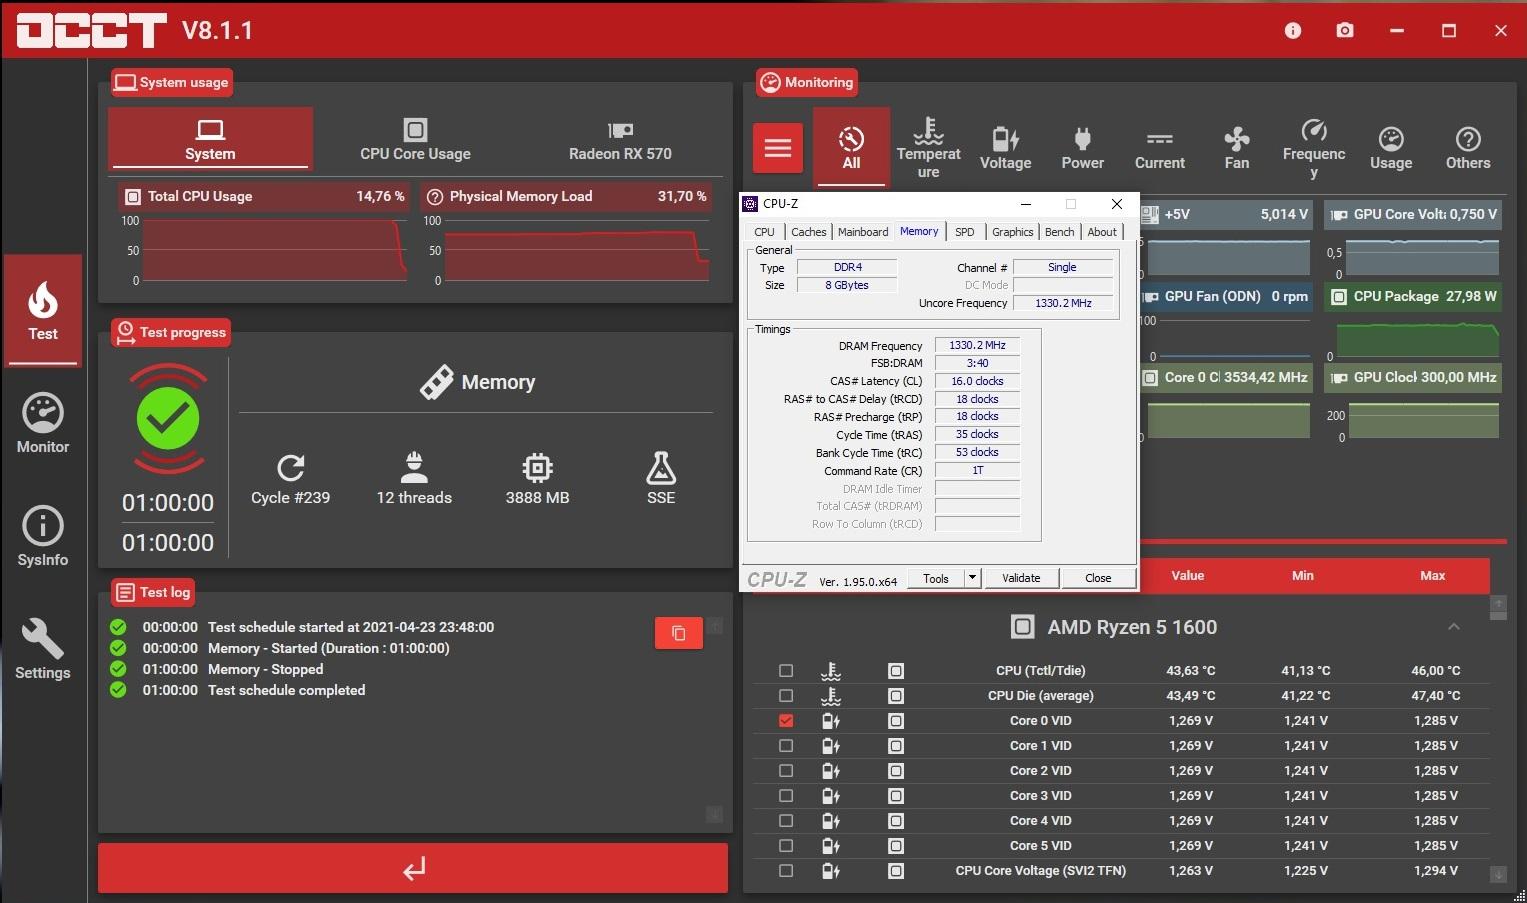The height and width of the screenshot is (903, 1527).
Task: Click the Min column header
Action: [1302, 576]
